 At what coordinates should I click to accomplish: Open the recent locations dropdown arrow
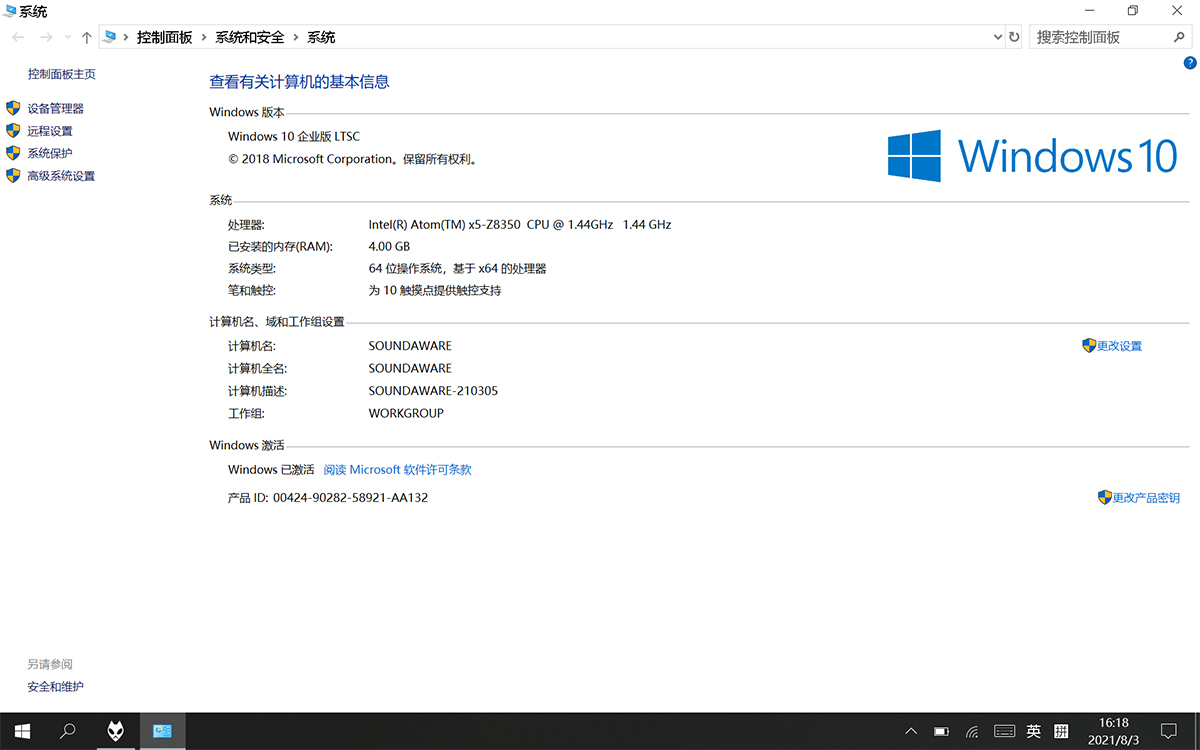(68, 37)
